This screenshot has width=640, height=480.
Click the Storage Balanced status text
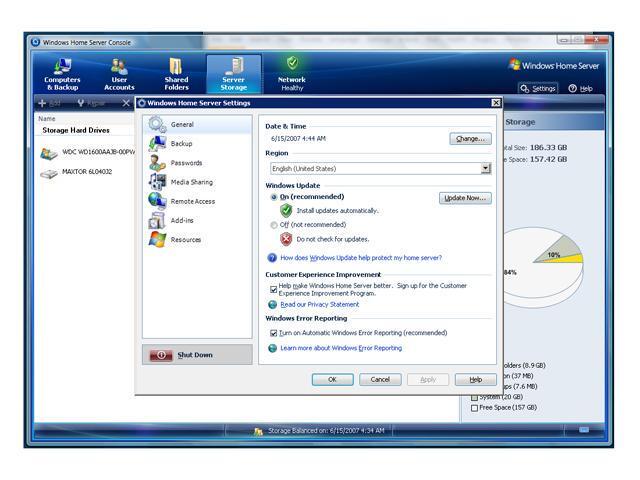point(326,431)
